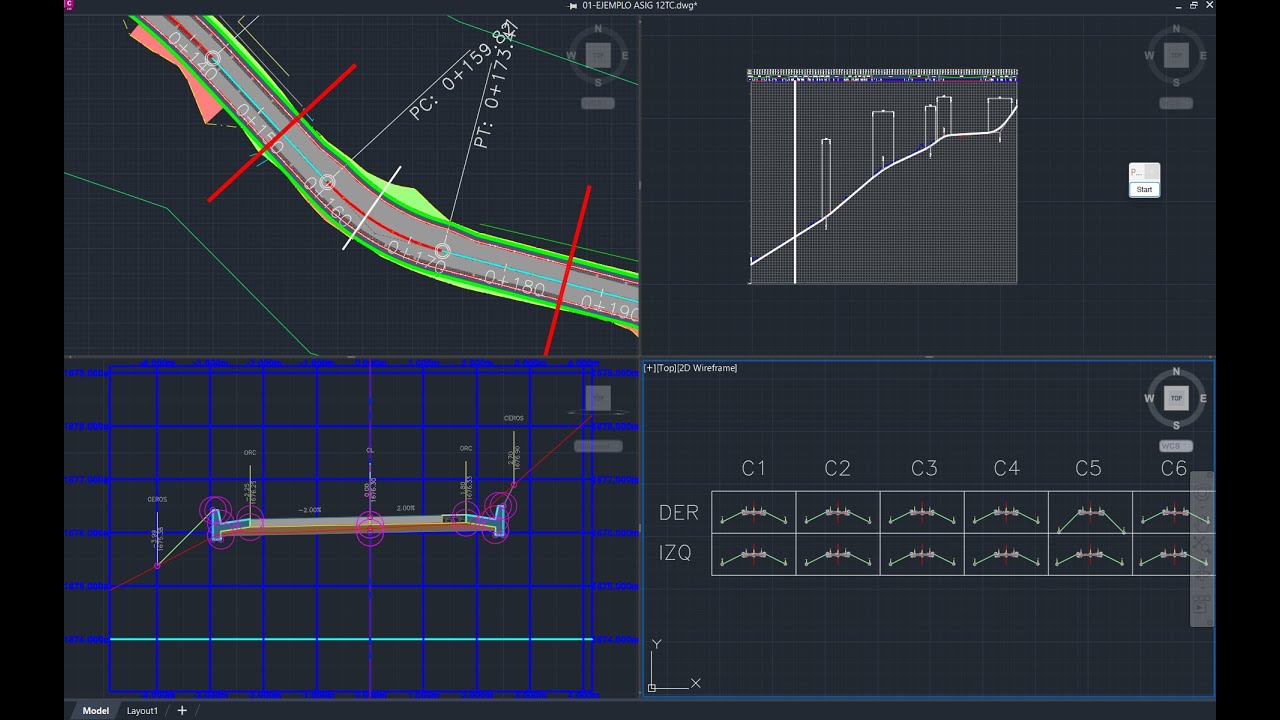
Task: Add a new layout with plus icon
Action: tap(181, 710)
